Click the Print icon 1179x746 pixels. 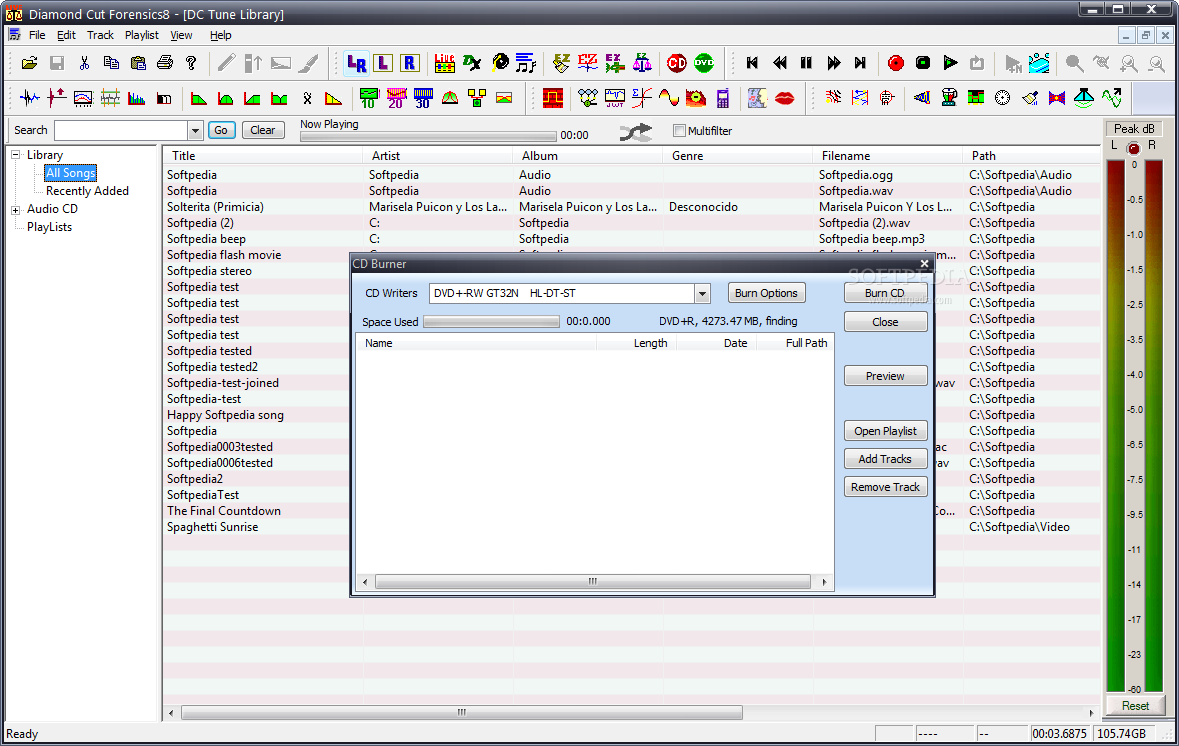click(x=165, y=63)
